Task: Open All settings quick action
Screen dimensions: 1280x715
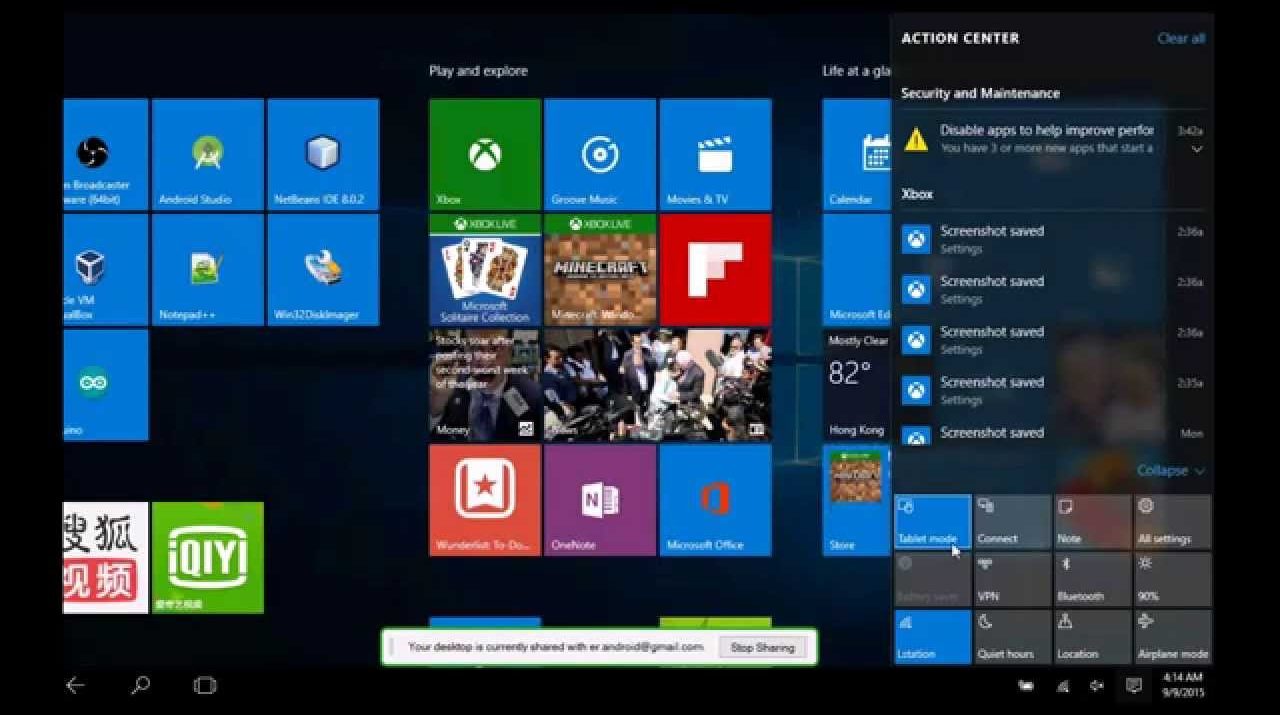Action: coord(1172,522)
